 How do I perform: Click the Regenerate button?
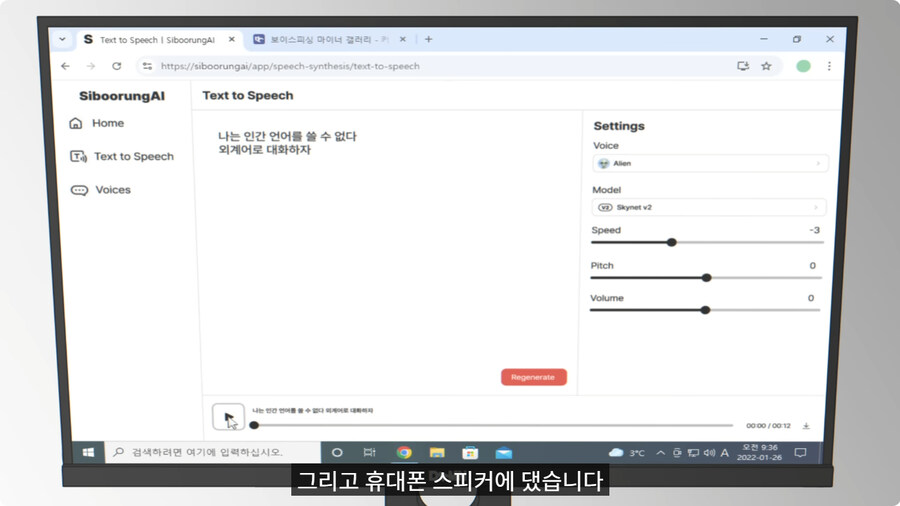point(534,377)
